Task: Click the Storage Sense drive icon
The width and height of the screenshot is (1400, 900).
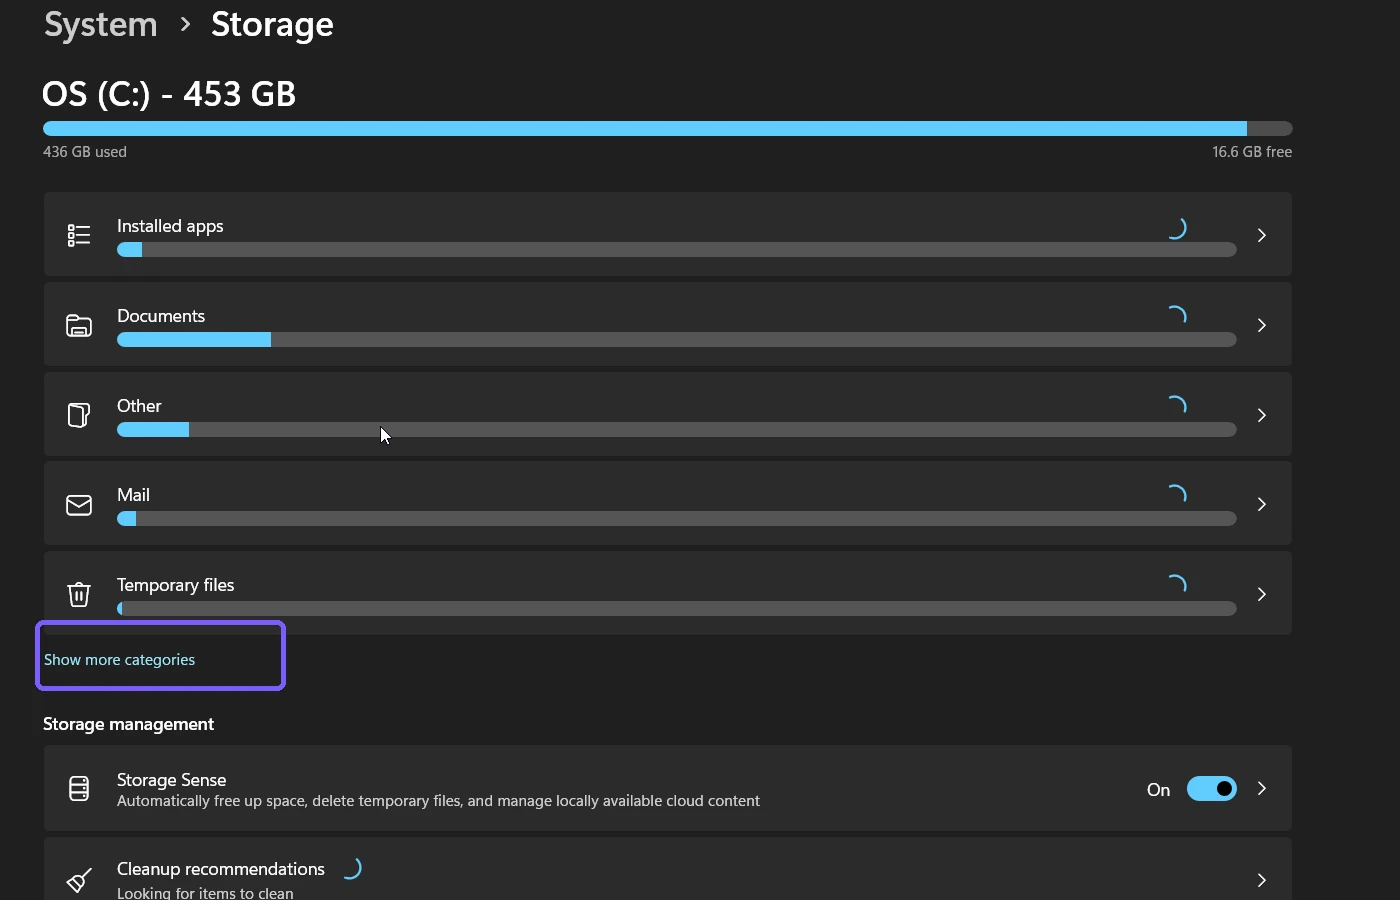Action: (79, 789)
